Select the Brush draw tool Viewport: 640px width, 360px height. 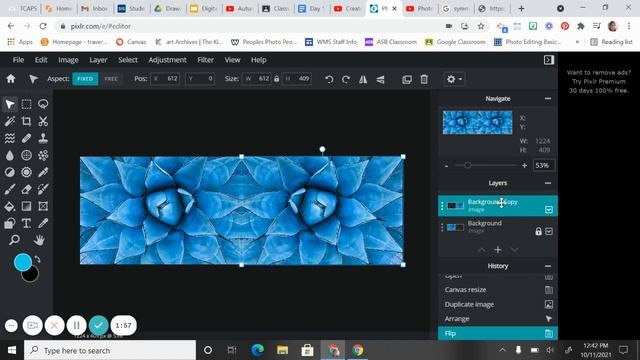tap(10, 189)
